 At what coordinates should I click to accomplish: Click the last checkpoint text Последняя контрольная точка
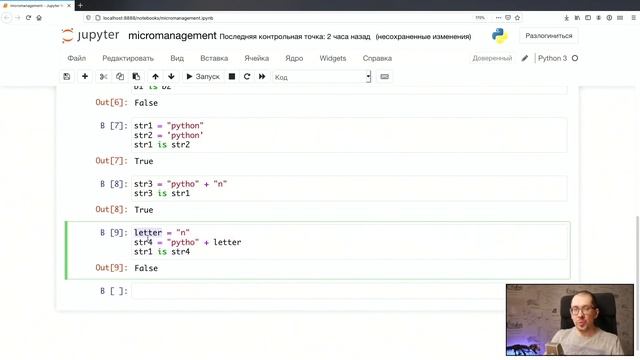pyautogui.click(x=295, y=37)
